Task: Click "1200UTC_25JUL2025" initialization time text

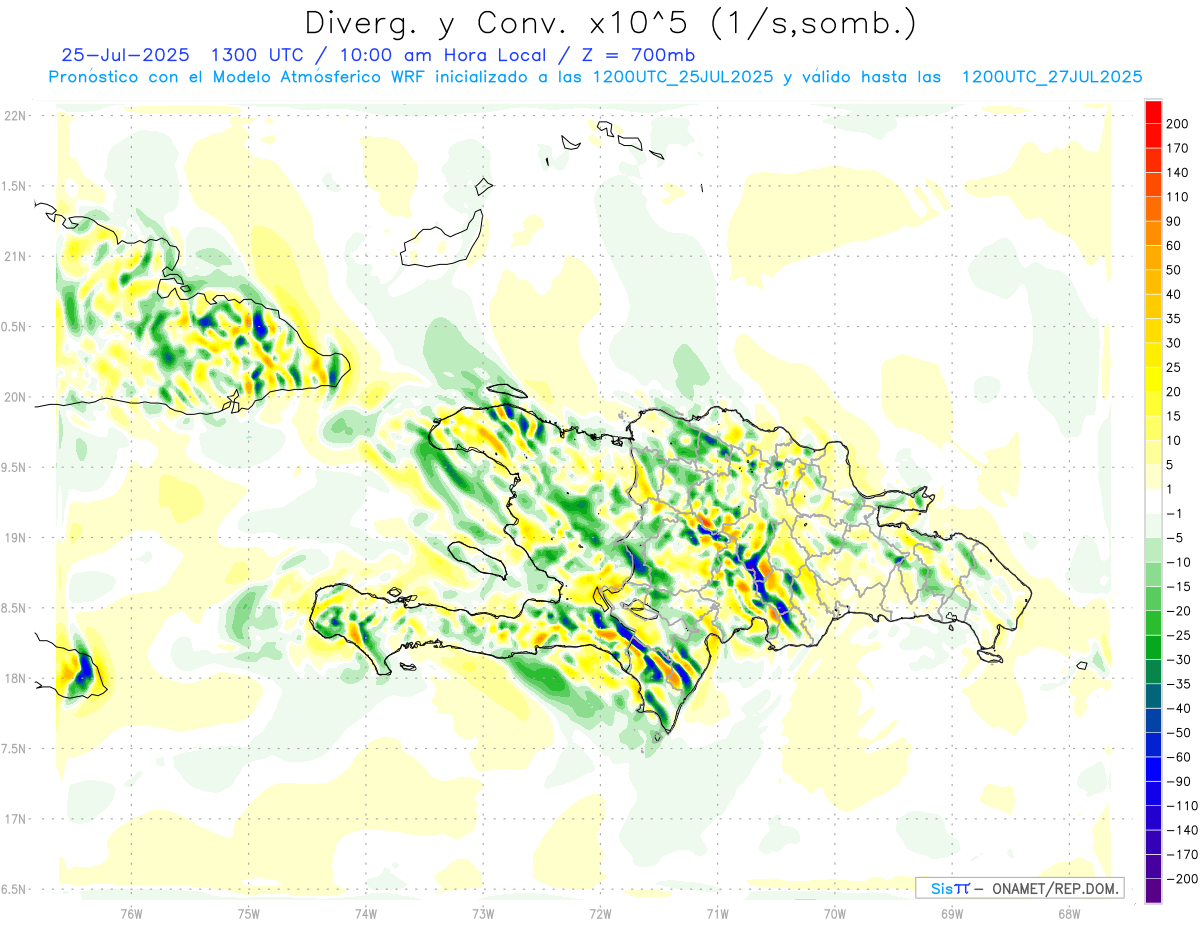Action: pos(682,77)
